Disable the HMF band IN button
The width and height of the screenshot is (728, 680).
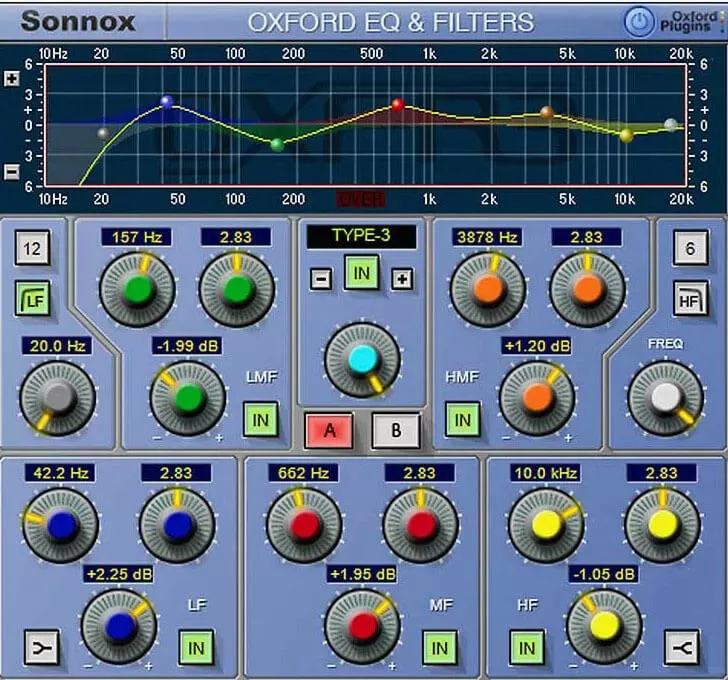[461, 420]
